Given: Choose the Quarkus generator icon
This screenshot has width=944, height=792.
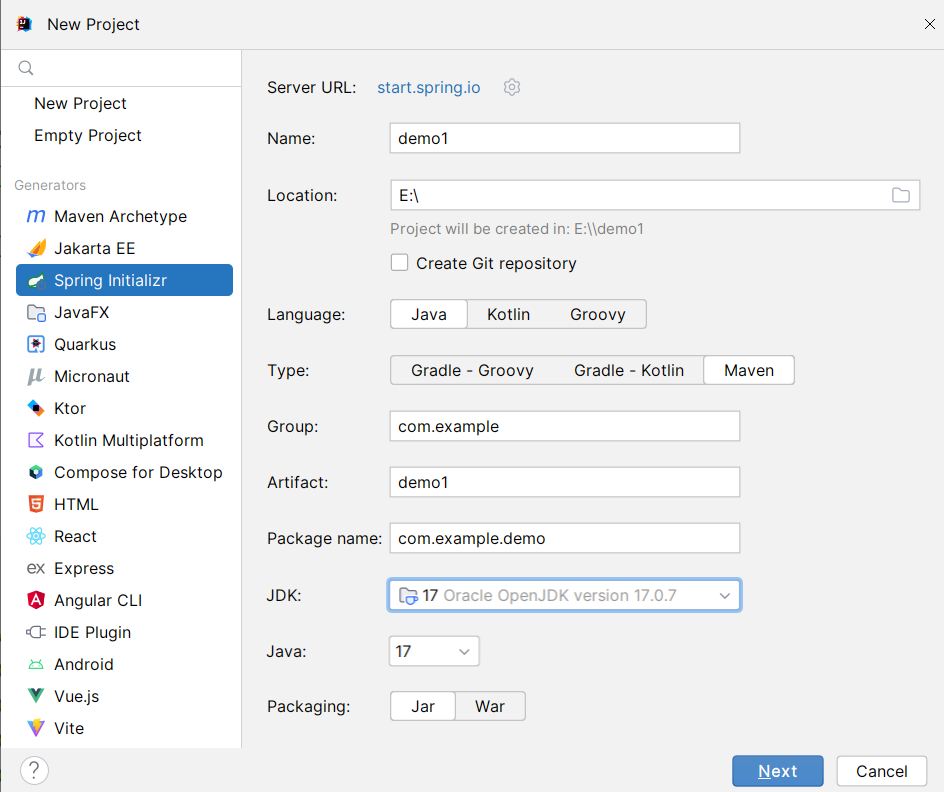Looking at the screenshot, I should [x=36, y=344].
